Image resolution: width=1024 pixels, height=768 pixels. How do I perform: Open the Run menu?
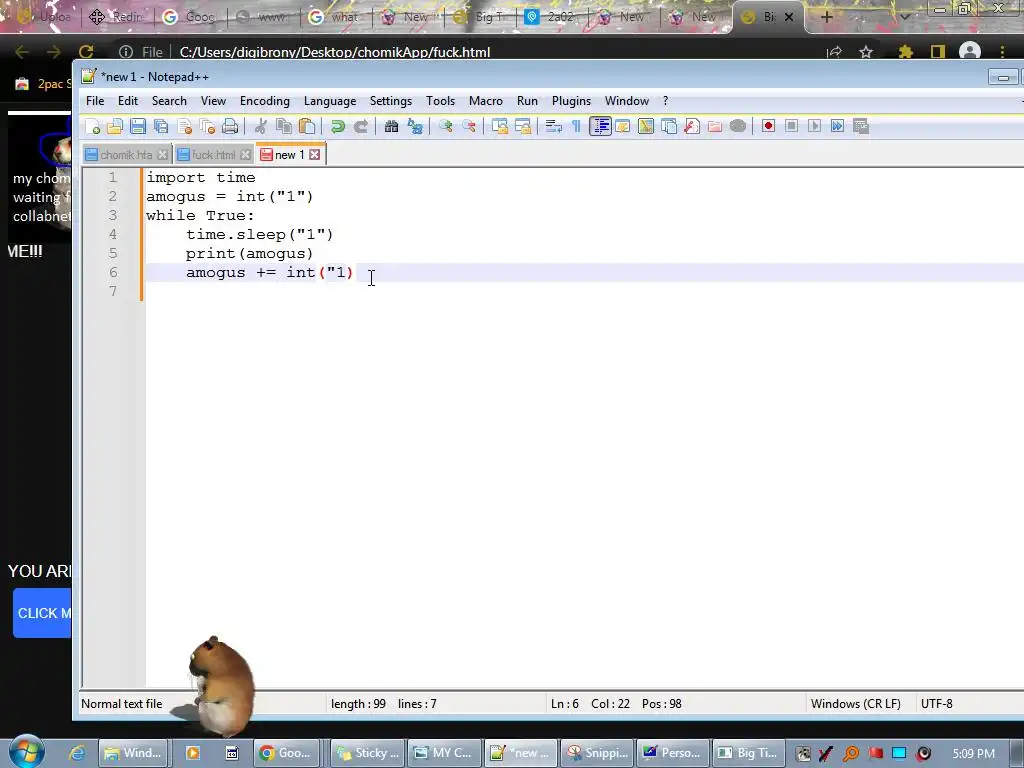point(527,101)
